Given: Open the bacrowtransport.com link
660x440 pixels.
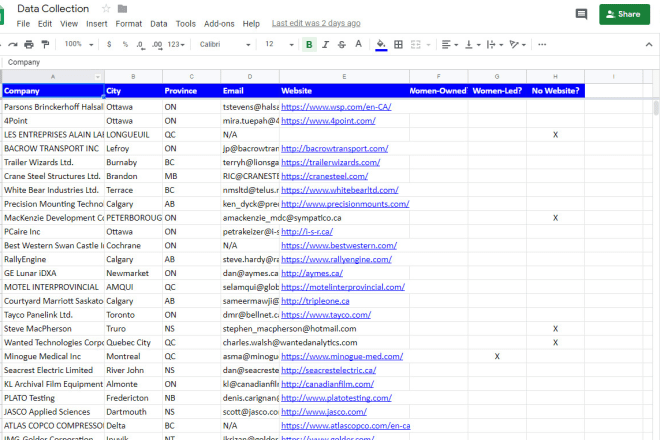Looking at the screenshot, I should point(335,149).
